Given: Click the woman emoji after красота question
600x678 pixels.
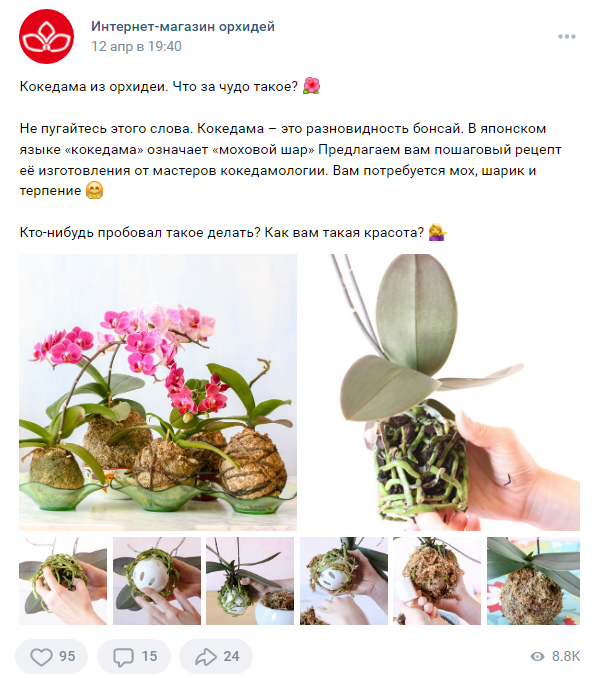Looking at the screenshot, I should tap(437, 232).
